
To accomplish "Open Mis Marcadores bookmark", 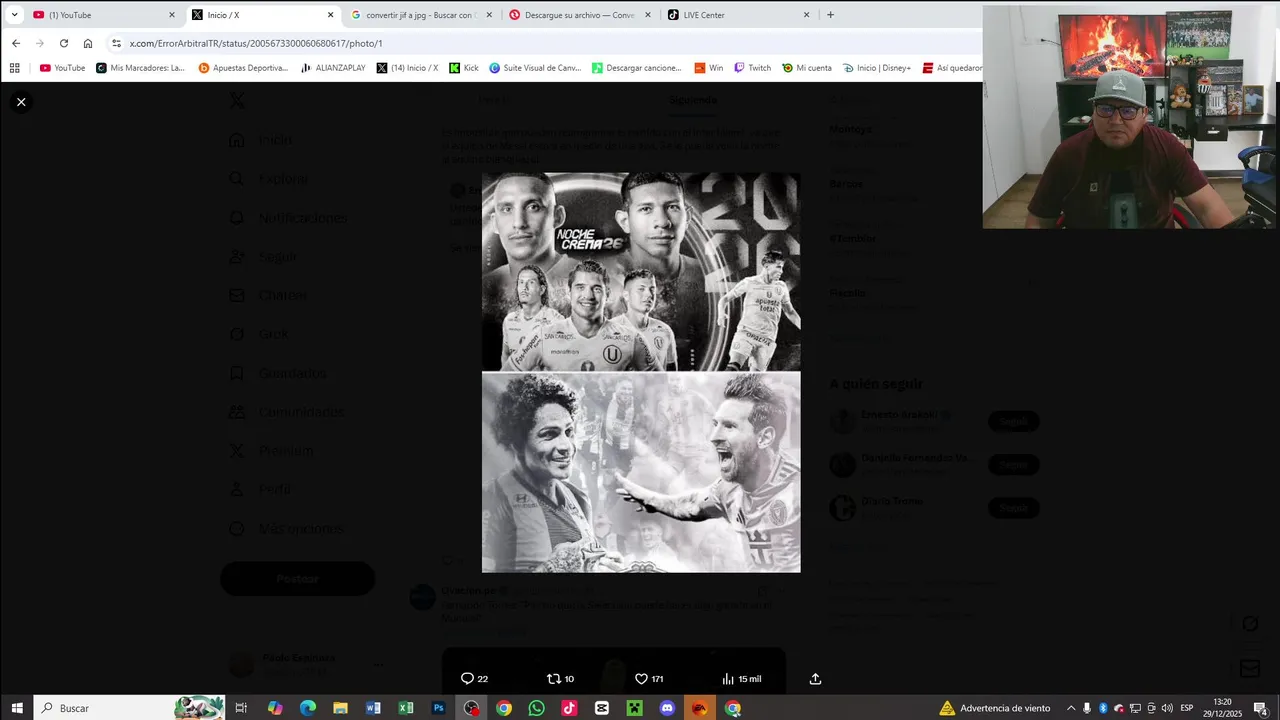I will pos(141,68).
